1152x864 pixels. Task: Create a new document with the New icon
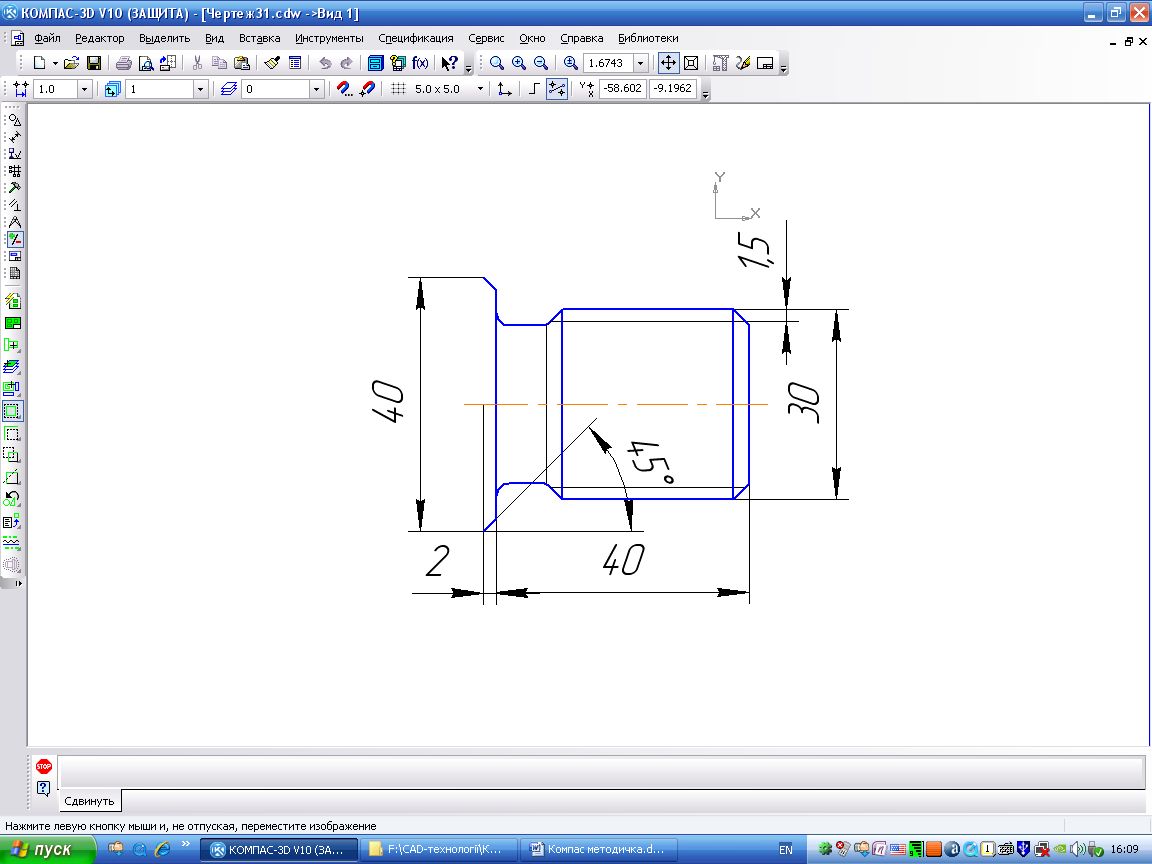[40, 63]
